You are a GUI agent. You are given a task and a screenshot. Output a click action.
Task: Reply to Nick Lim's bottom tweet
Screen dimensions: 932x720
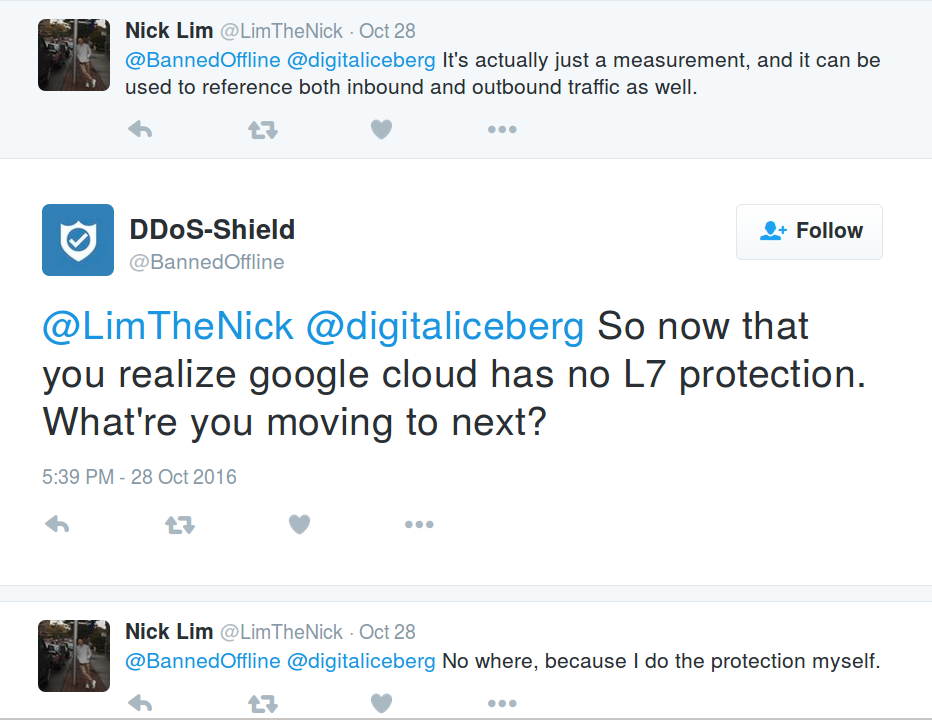[140, 703]
